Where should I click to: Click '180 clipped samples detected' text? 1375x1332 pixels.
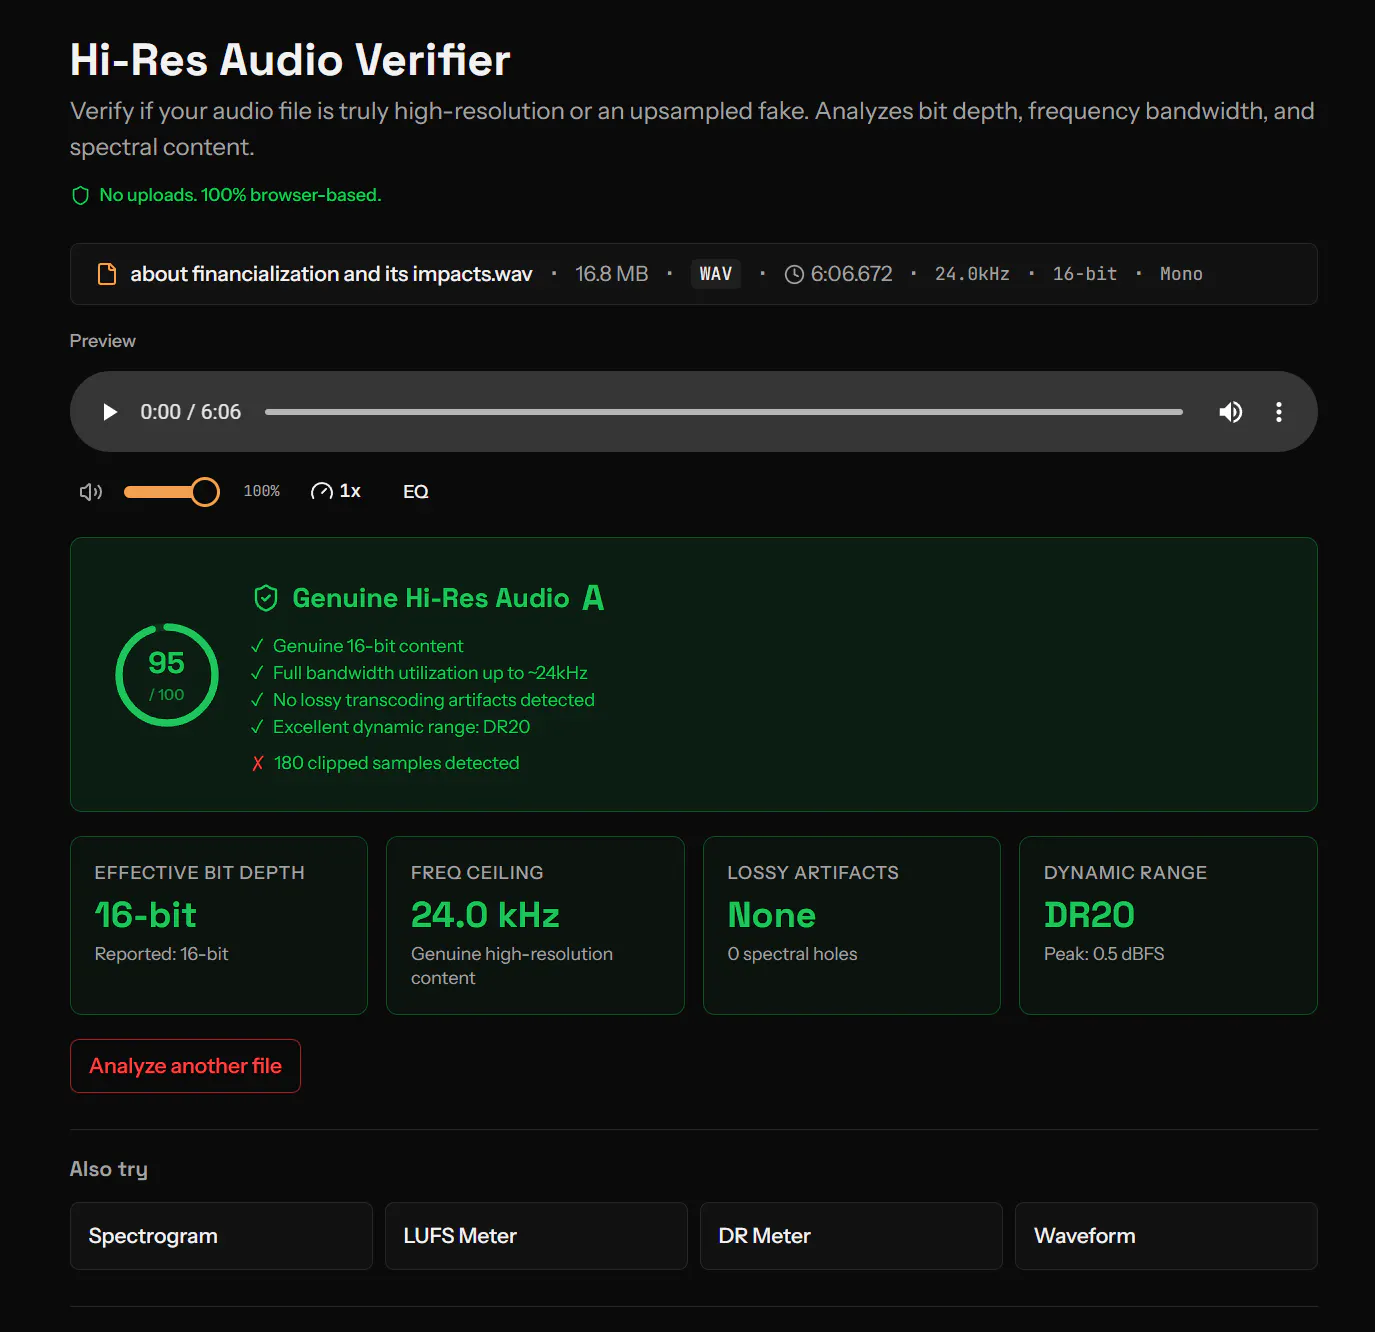[397, 763]
